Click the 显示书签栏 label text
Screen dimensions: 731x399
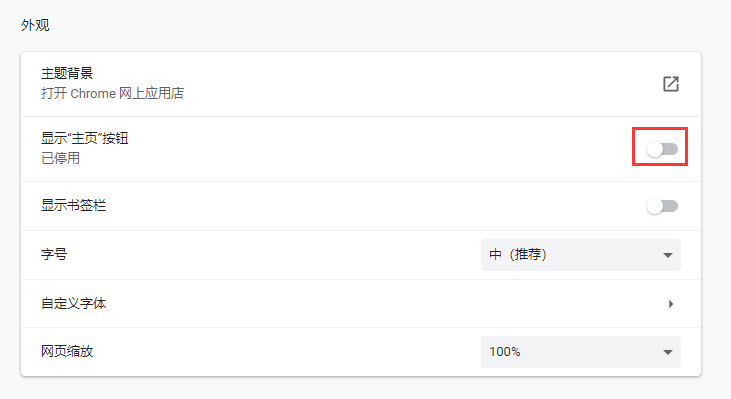pos(74,205)
